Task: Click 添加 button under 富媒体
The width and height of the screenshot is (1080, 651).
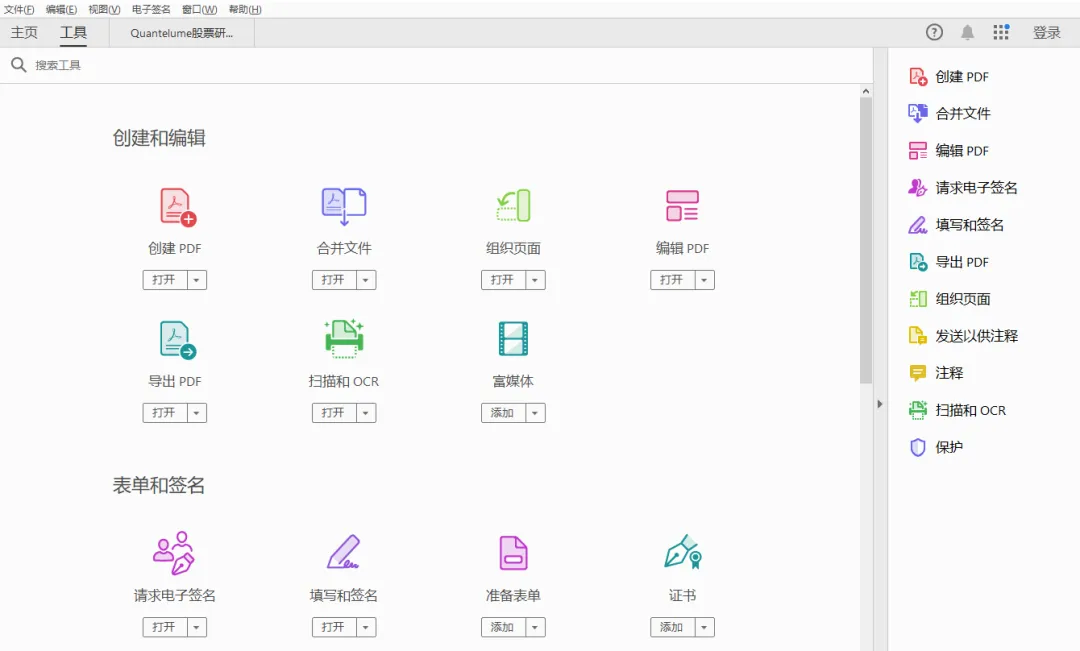Action: tap(503, 413)
